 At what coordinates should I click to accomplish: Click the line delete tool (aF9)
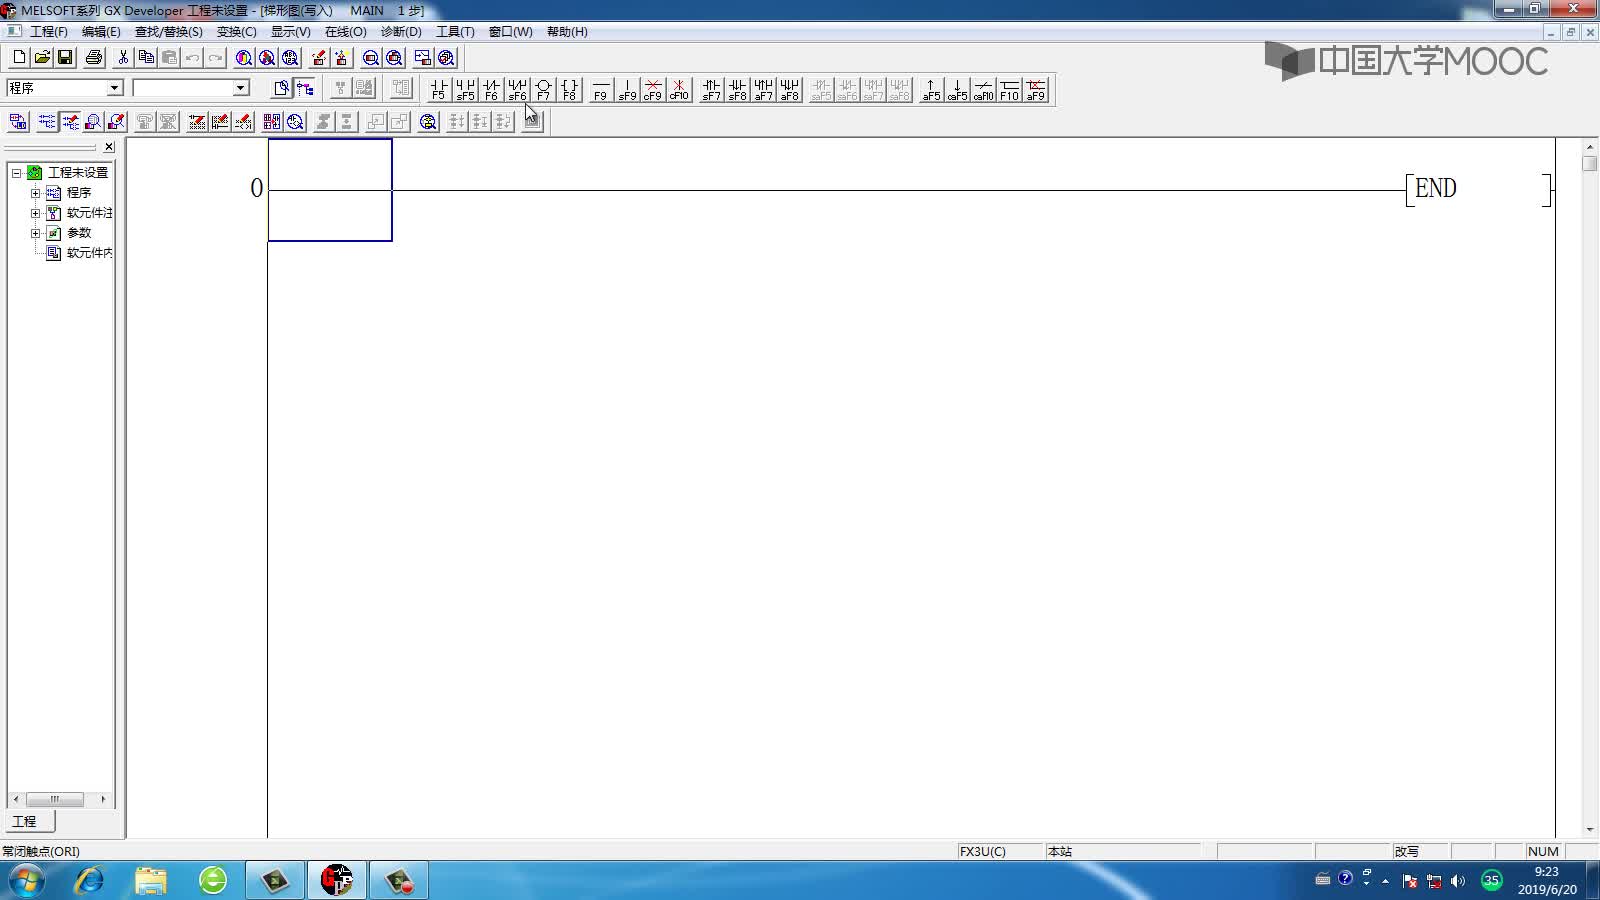point(1035,90)
